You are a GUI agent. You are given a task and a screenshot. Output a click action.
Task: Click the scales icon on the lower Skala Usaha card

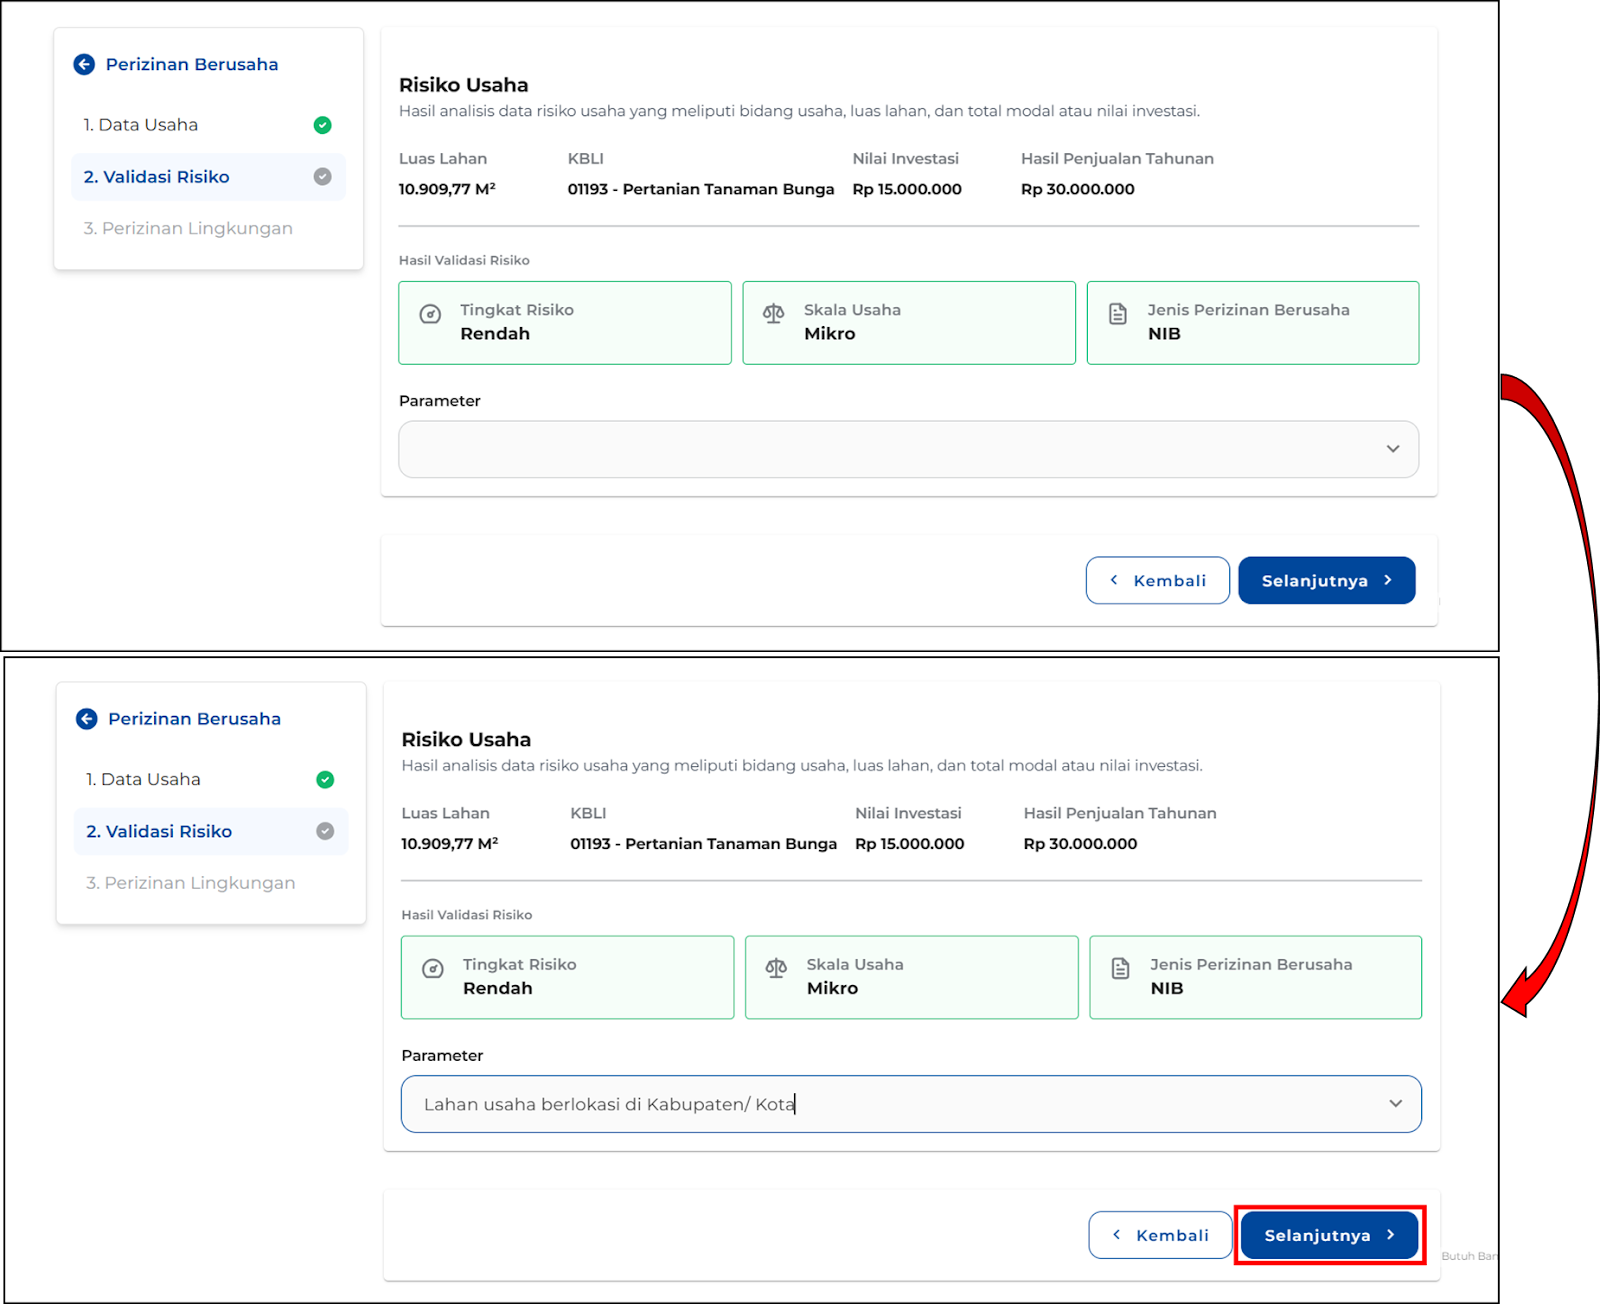[x=776, y=968]
